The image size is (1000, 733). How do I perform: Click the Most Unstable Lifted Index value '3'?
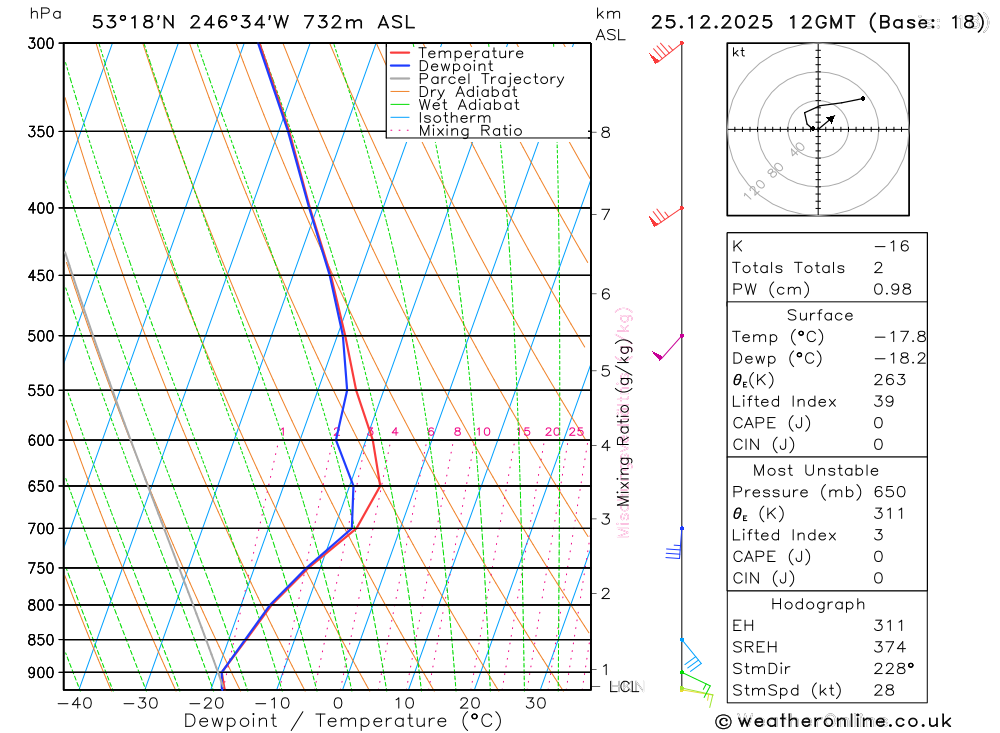pos(879,535)
